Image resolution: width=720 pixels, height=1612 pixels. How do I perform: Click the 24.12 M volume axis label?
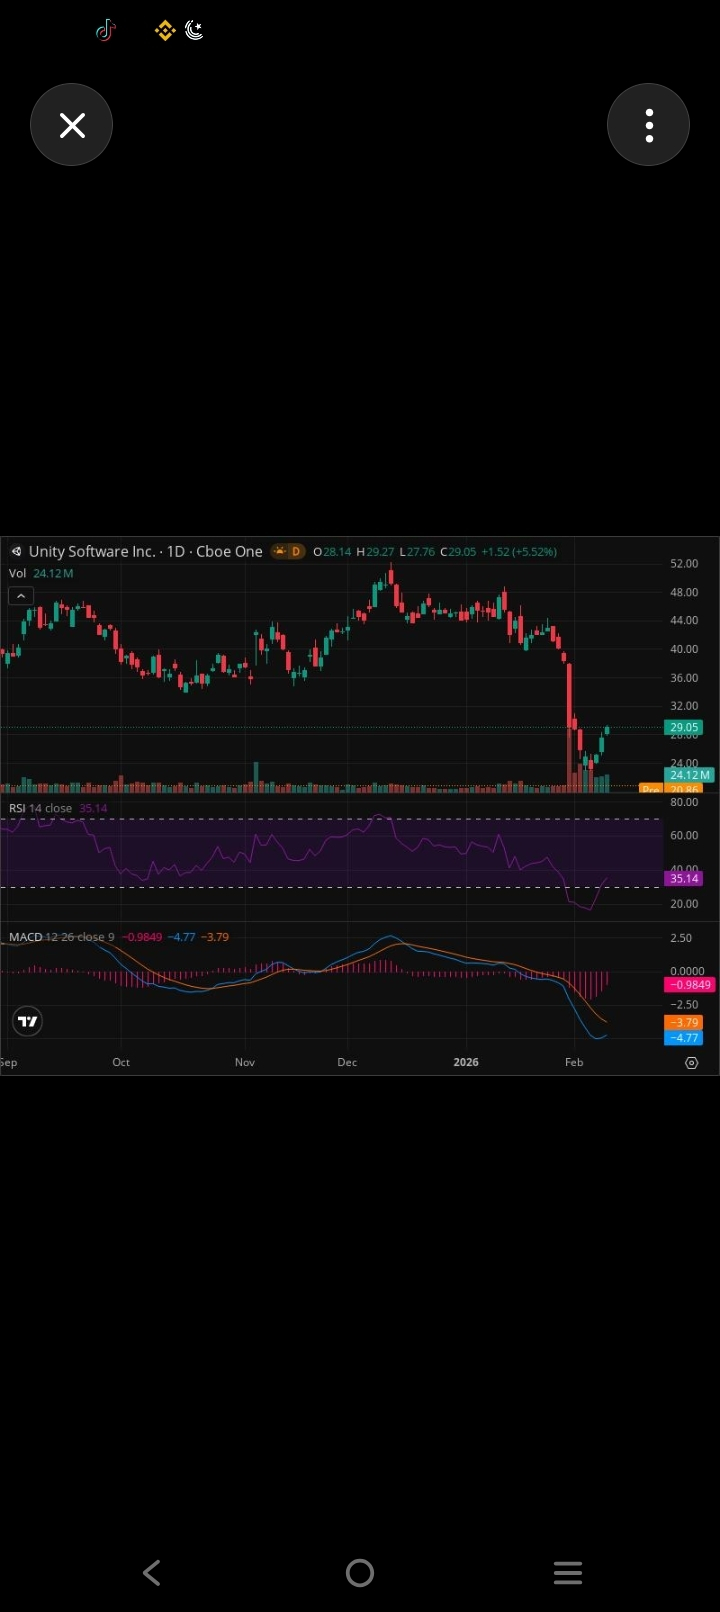point(690,775)
